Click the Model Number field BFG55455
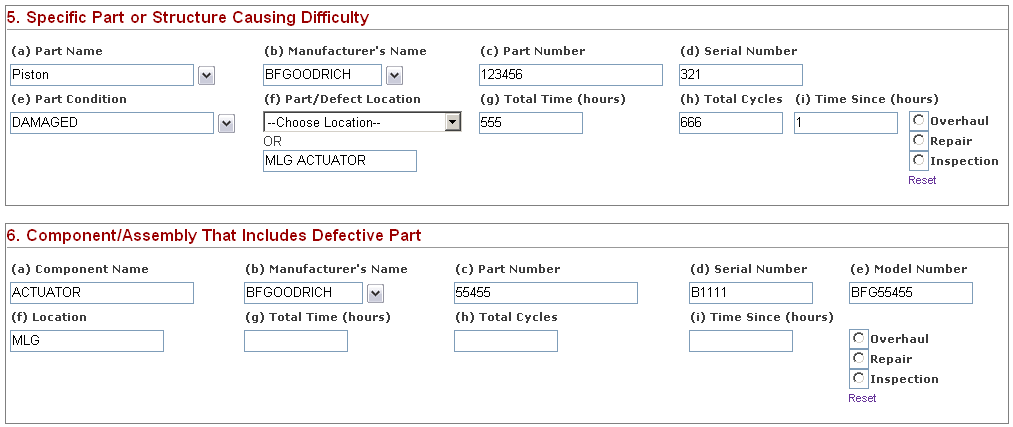 click(x=909, y=293)
